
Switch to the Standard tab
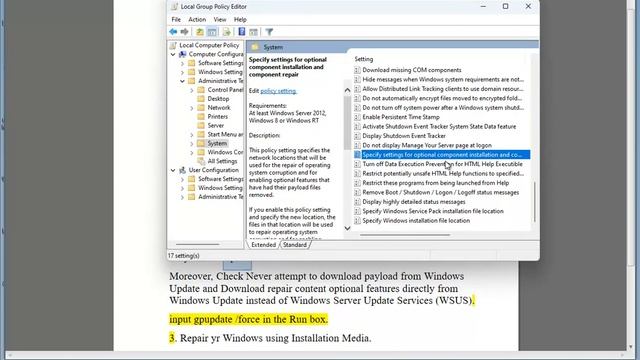point(295,245)
